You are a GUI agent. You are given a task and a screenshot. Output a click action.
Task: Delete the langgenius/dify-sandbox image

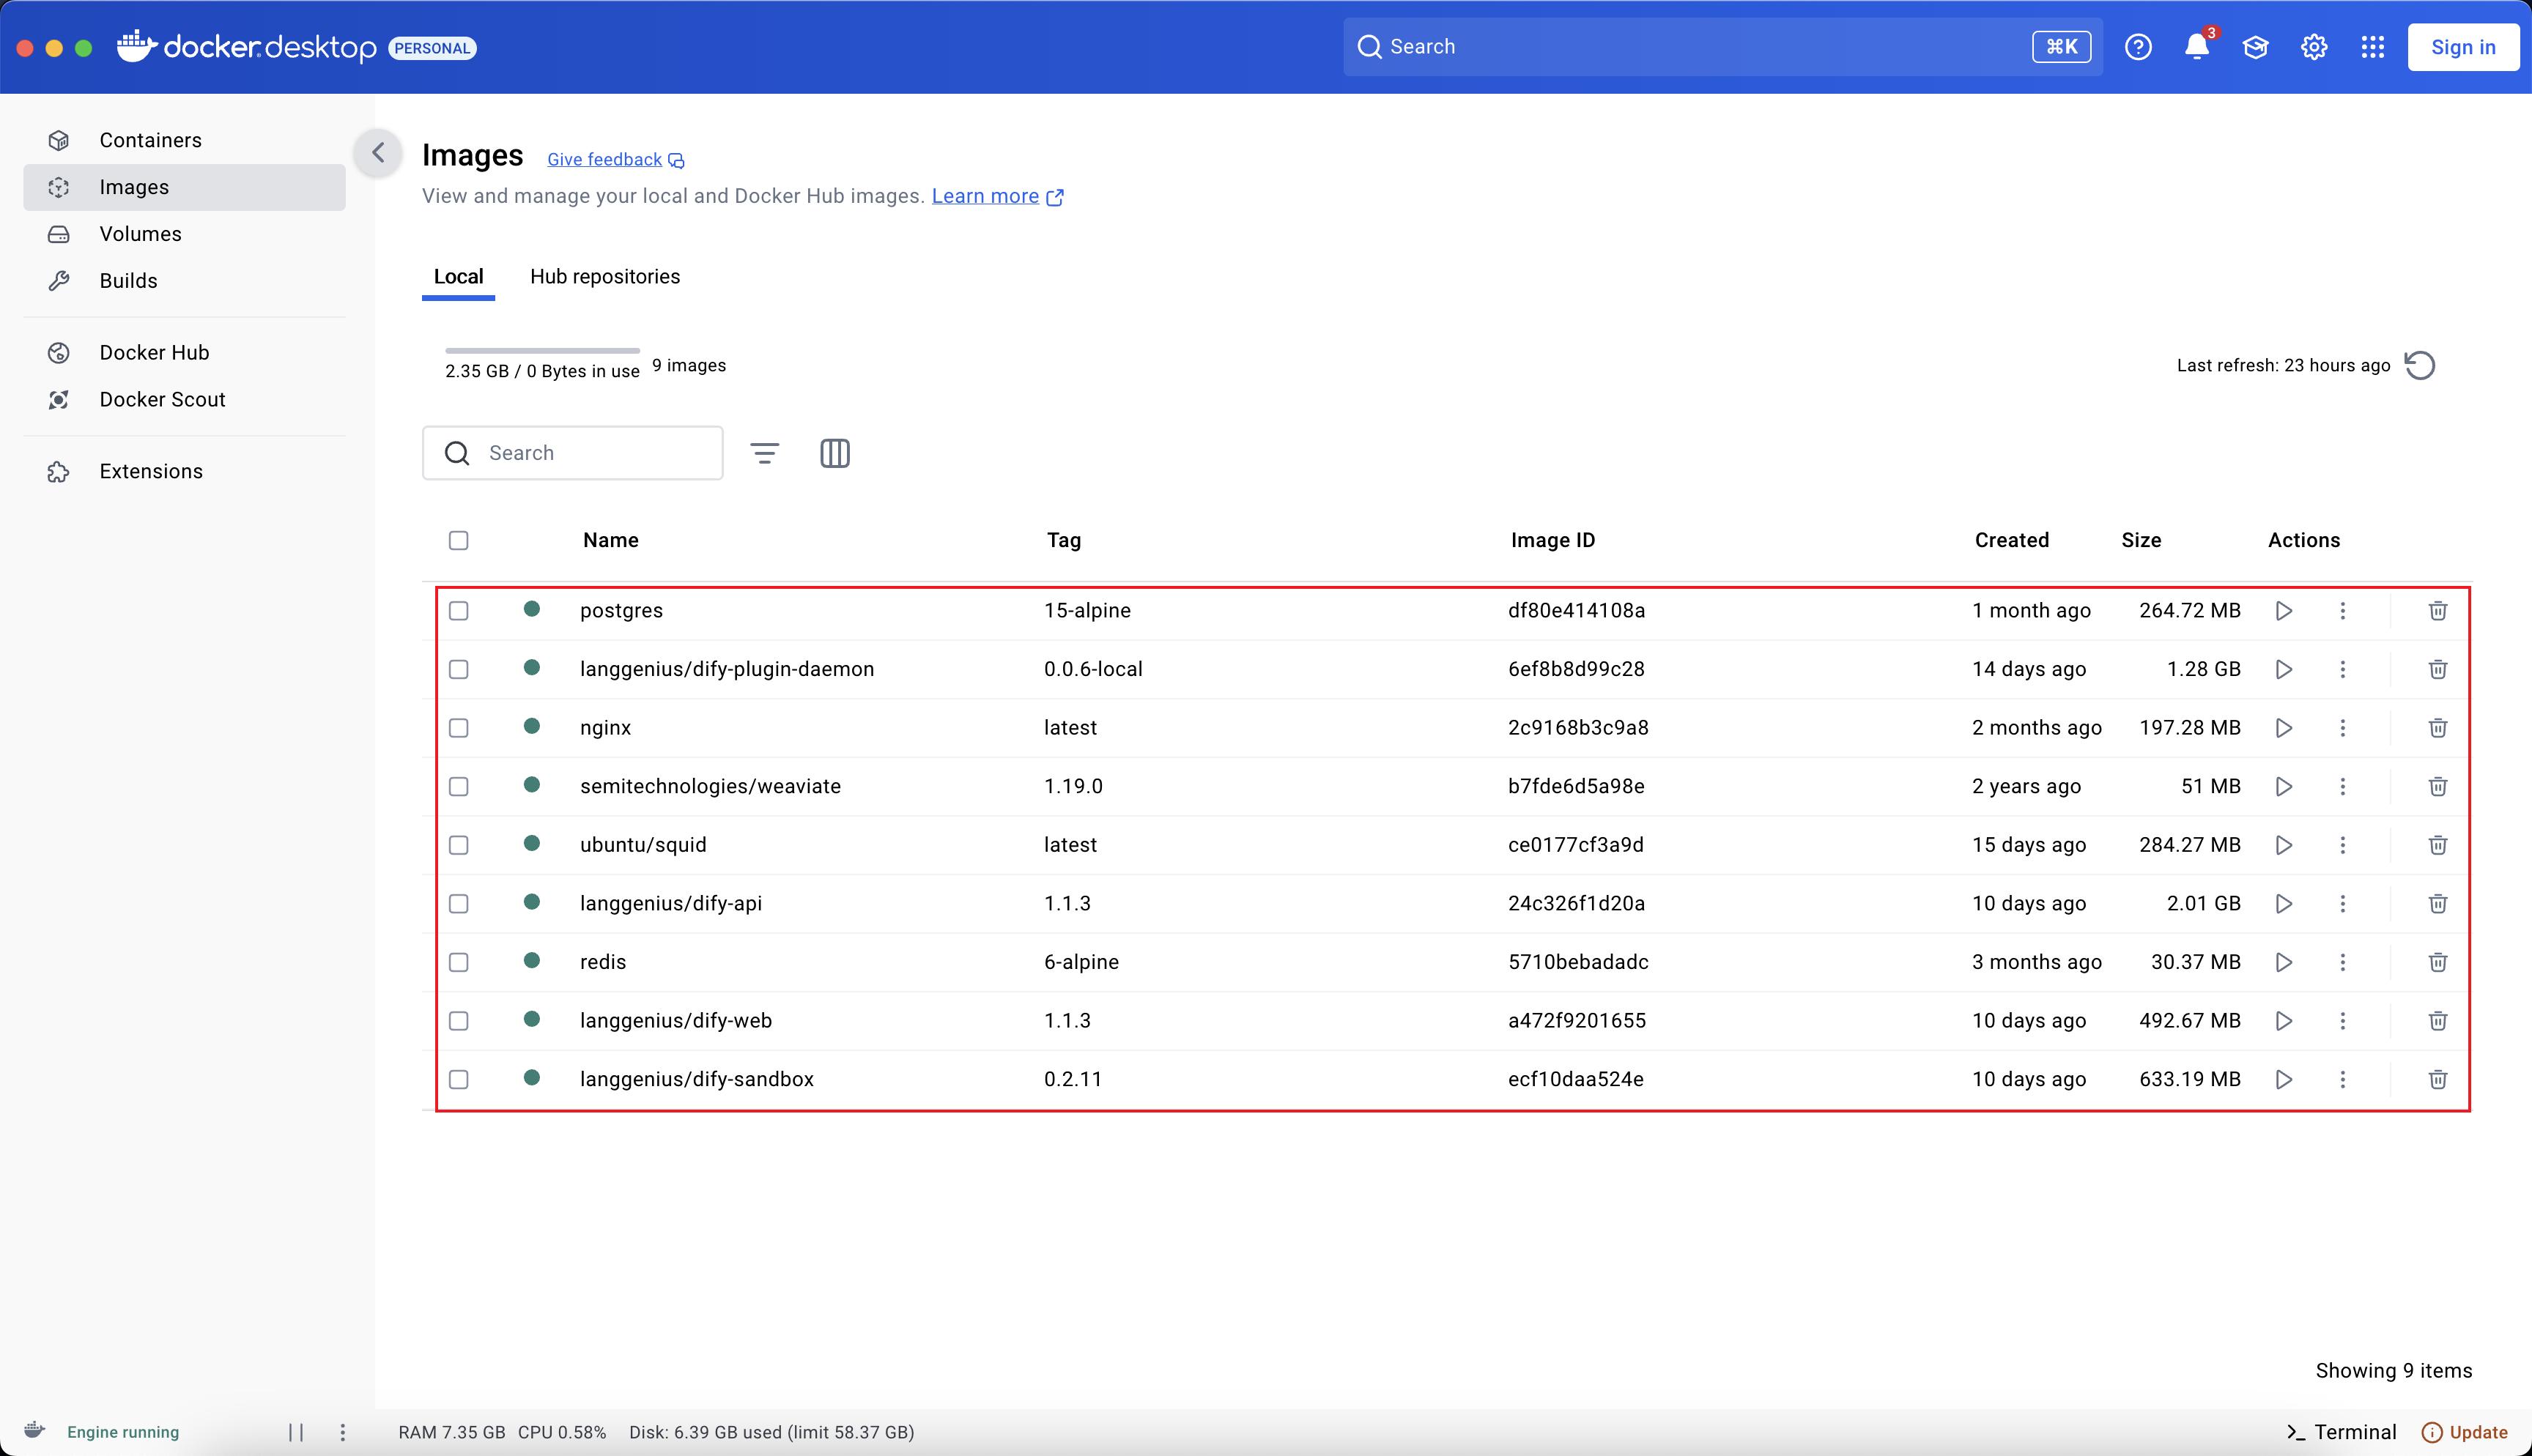[2438, 1079]
